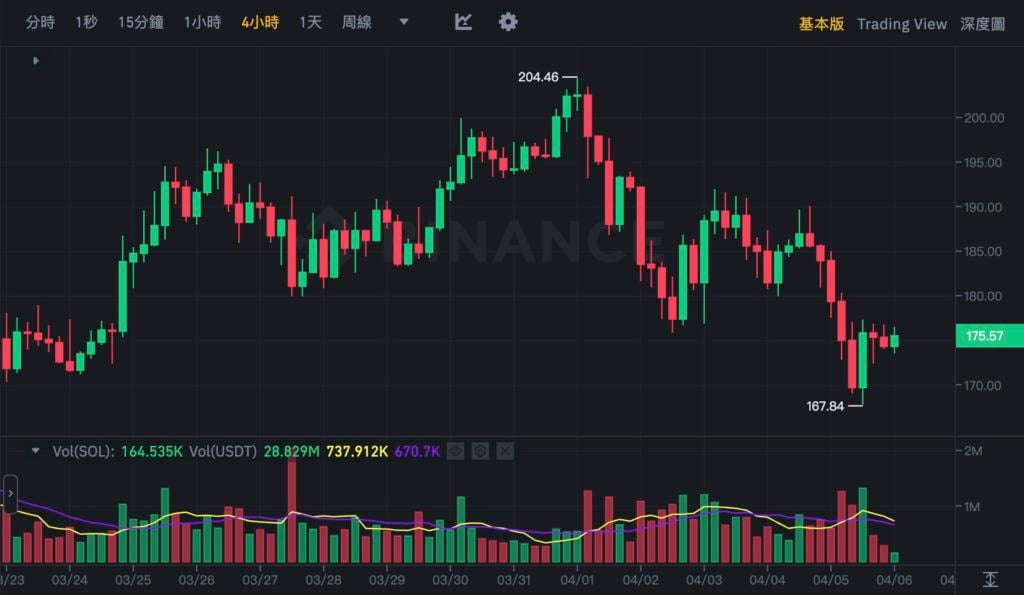Image resolution: width=1024 pixels, height=595 pixels.
Task: Switch to the 基本版 chart tab
Action: (x=821, y=24)
